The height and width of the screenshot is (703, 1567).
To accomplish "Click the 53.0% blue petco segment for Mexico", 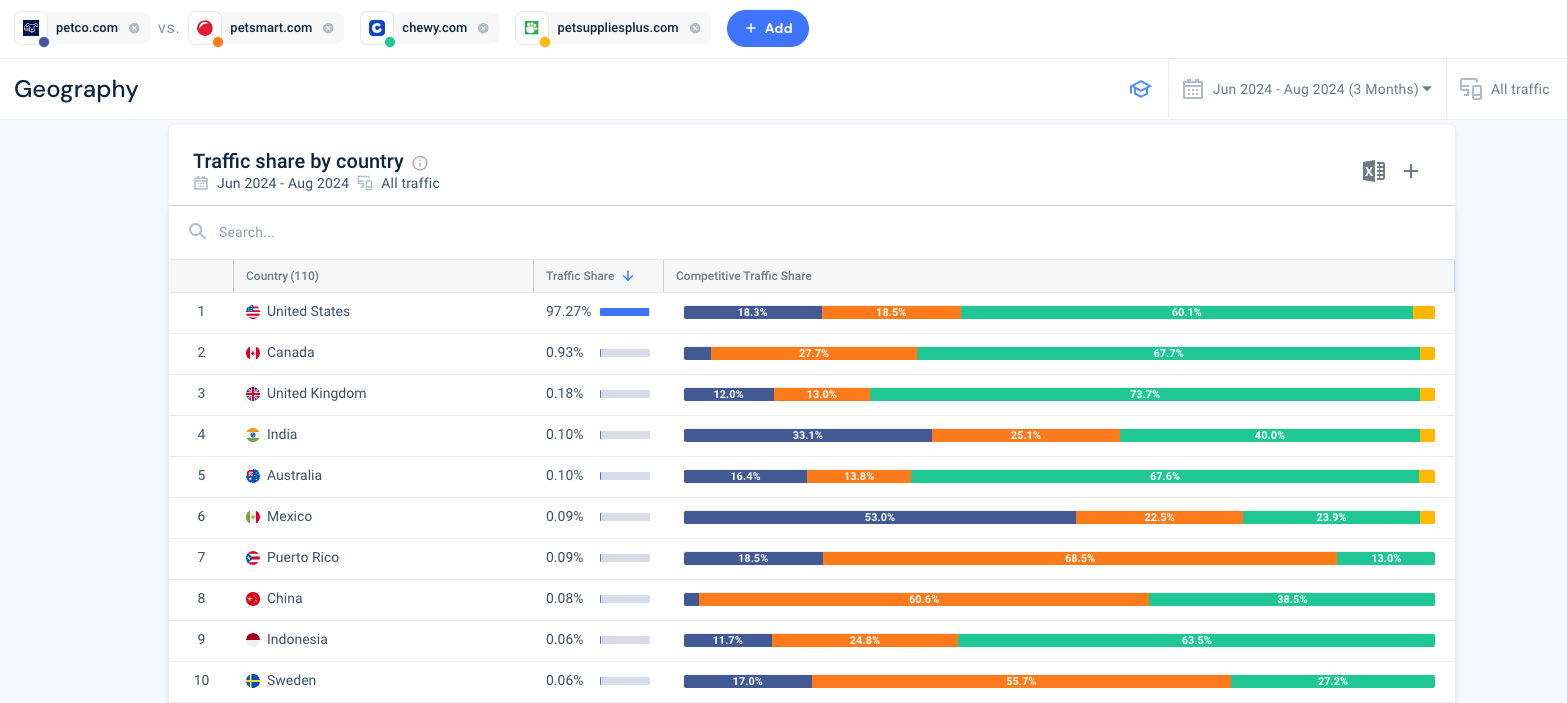I will (x=880, y=517).
